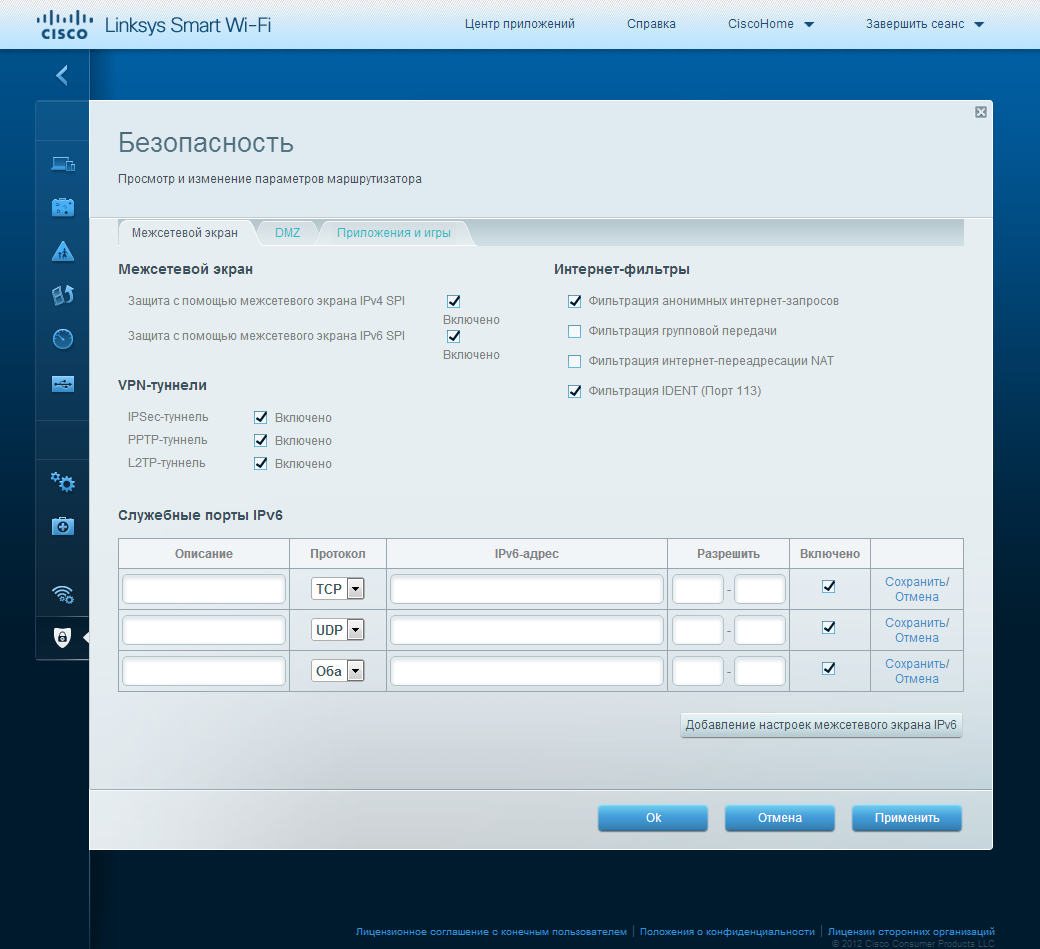Screen dimensions: 1040x949
Task: Enable NAT internet redirection filtering
Action: click(x=574, y=361)
